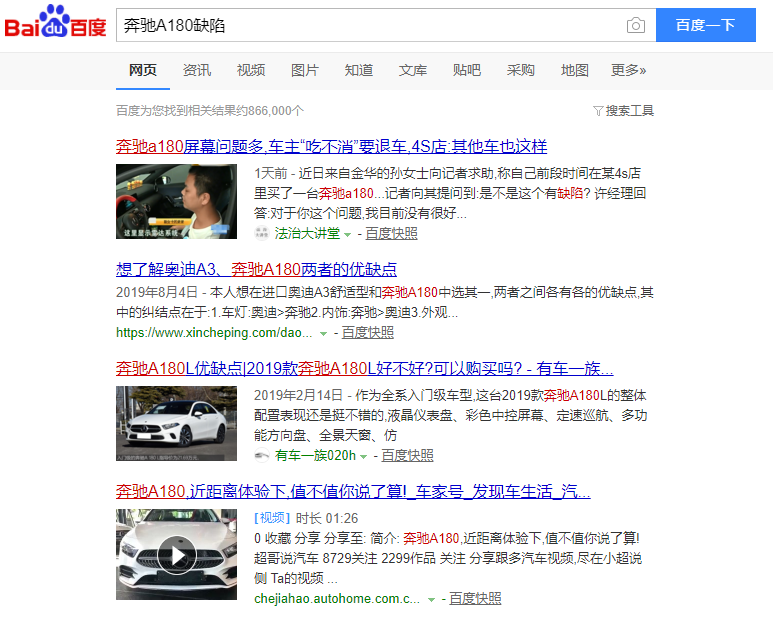This screenshot has height=618, width=773.
Task: Expand dropdown arrow beside 法治大讲堂
Action: tap(348, 235)
